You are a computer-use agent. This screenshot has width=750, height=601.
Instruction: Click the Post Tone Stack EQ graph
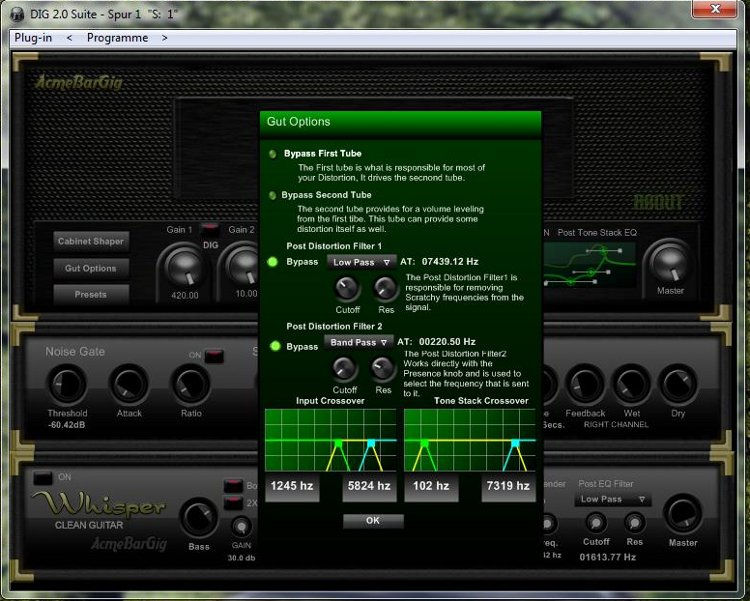(x=589, y=265)
